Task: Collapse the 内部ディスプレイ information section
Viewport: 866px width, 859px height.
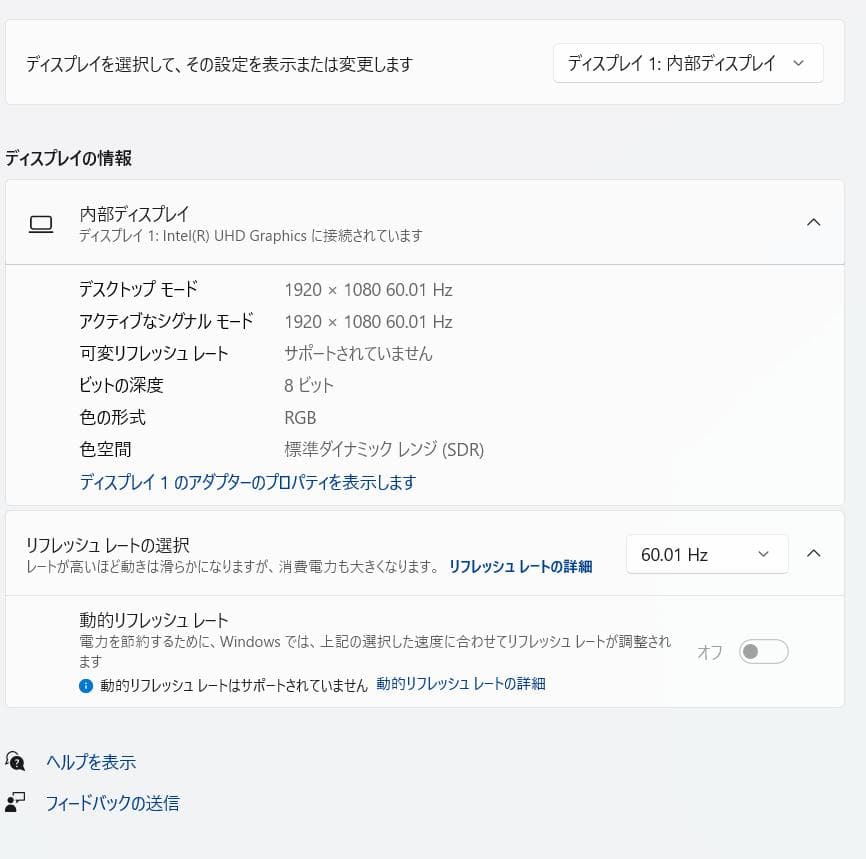Action: (813, 222)
